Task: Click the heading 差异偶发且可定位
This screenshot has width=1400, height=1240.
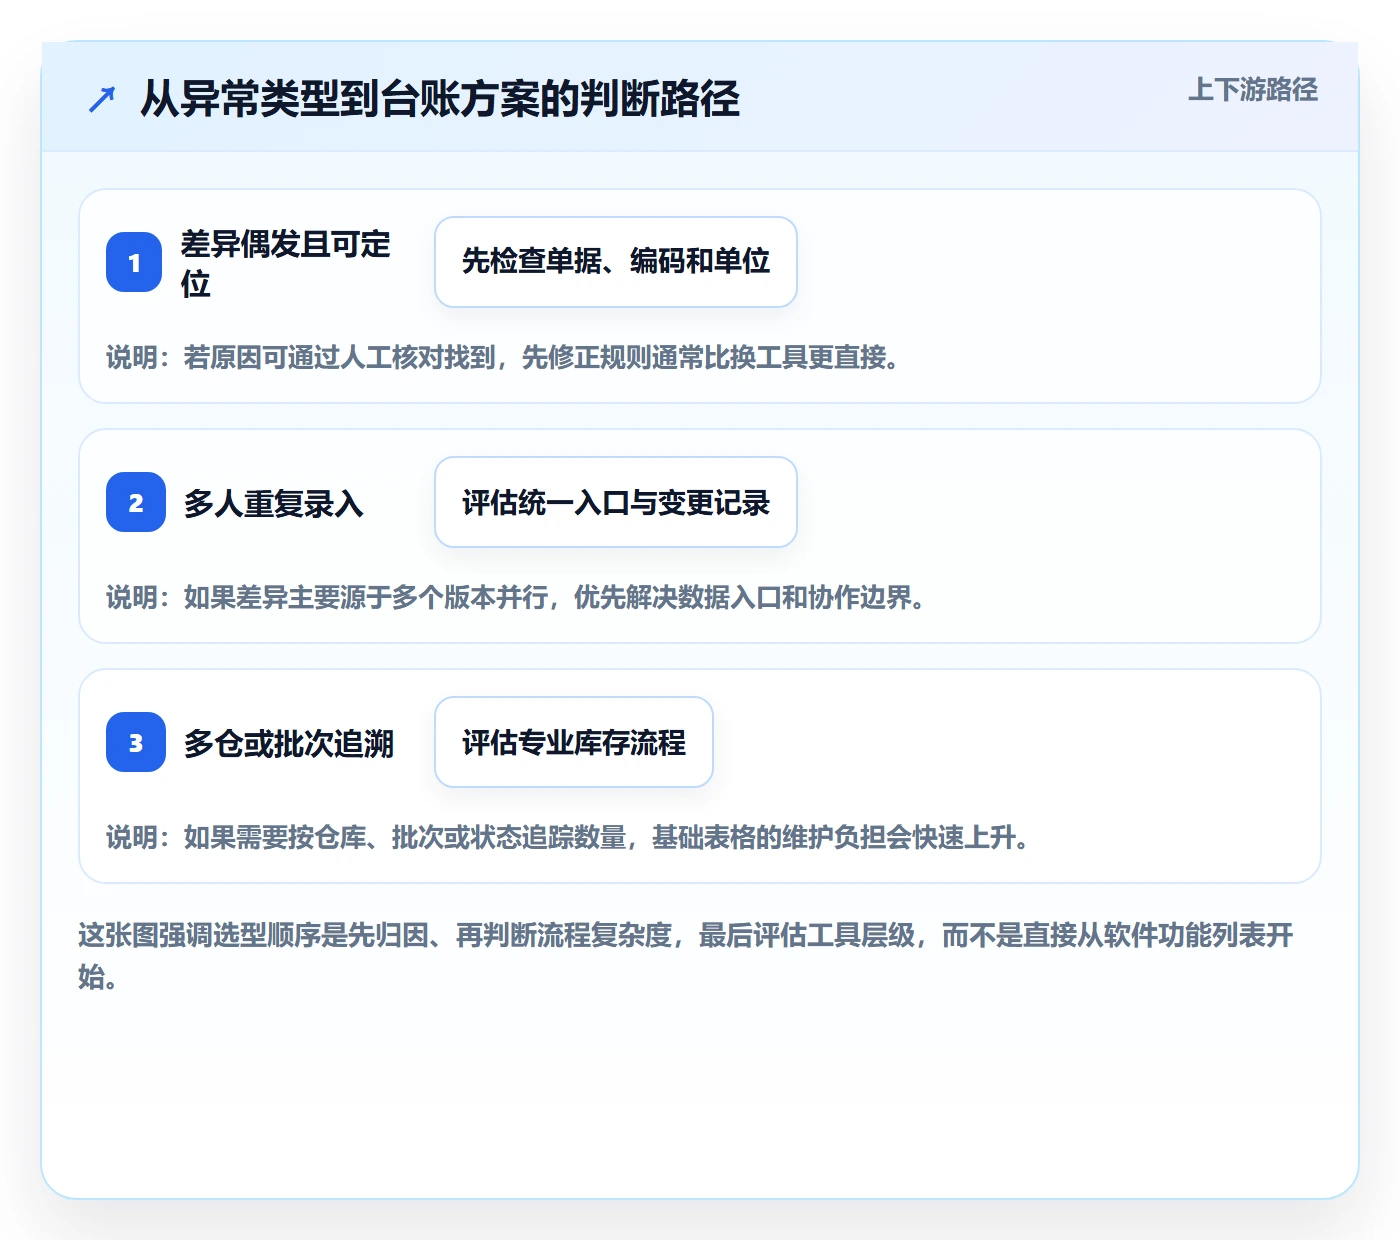Action: click(x=286, y=263)
